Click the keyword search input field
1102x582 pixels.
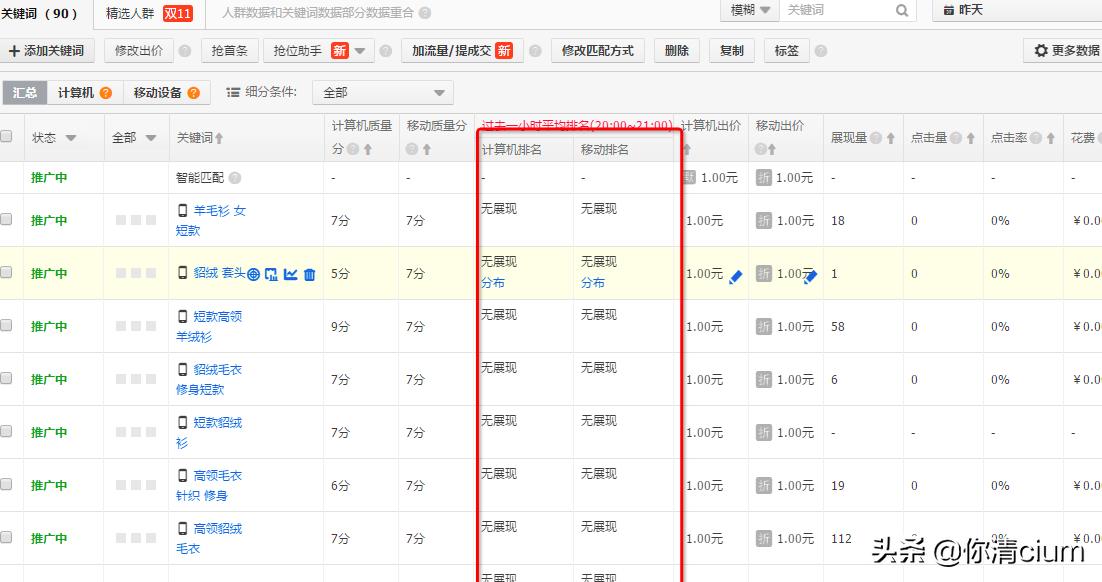click(830, 11)
